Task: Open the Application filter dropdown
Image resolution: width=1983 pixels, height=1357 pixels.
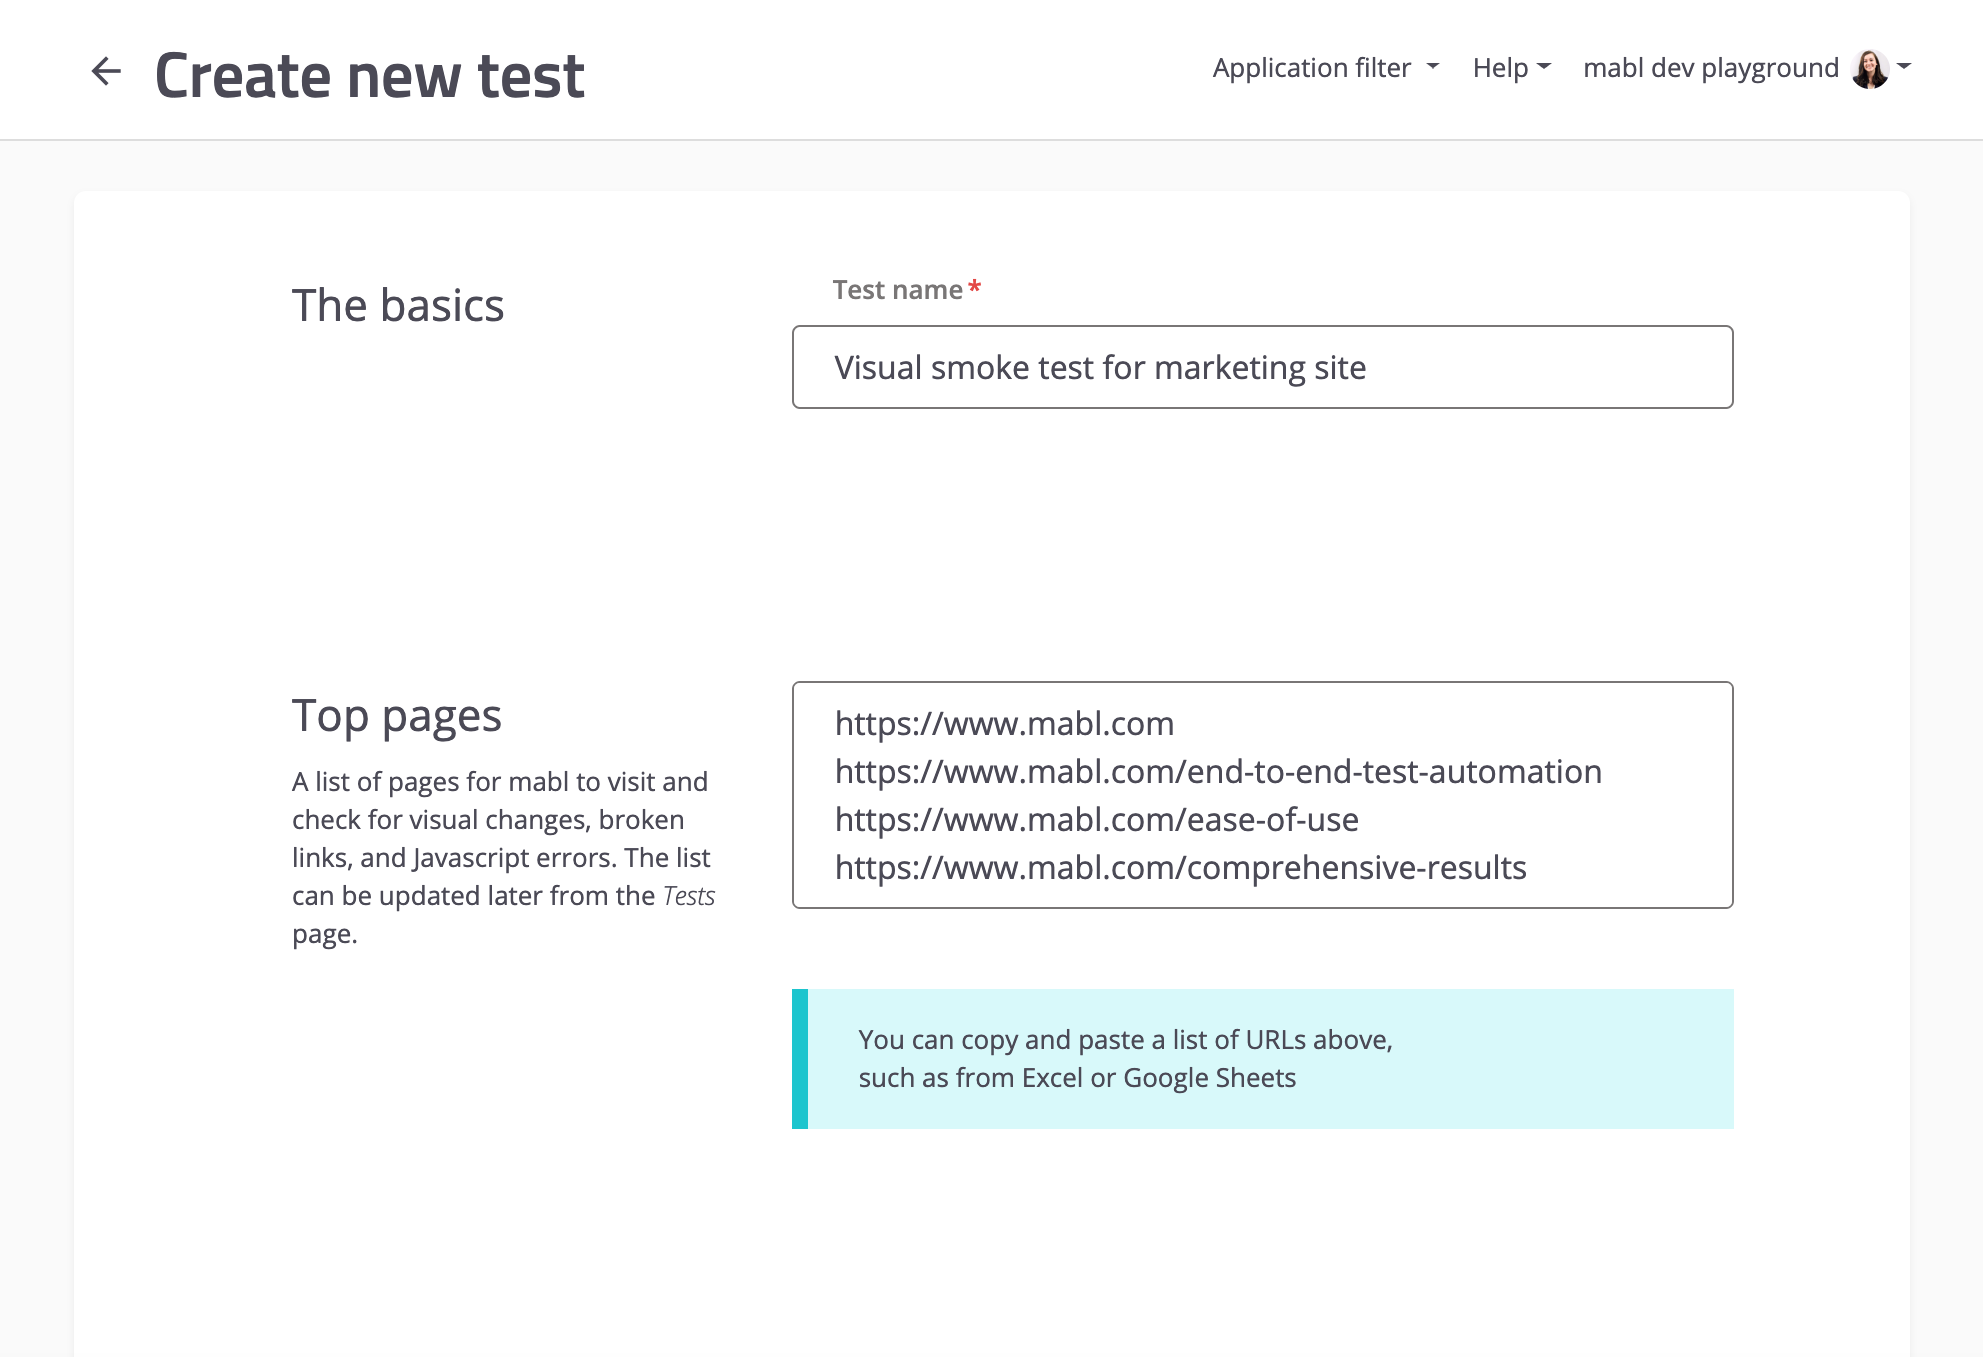Action: 1325,68
